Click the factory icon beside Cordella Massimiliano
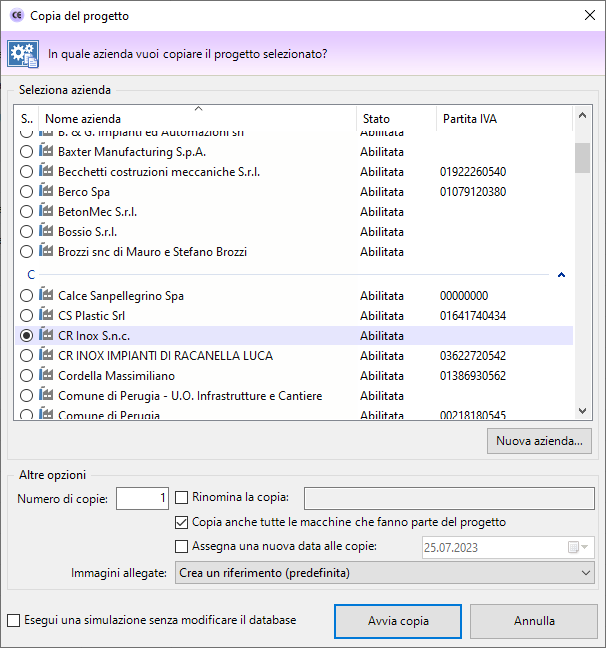606x648 pixels. click(46, 376)
